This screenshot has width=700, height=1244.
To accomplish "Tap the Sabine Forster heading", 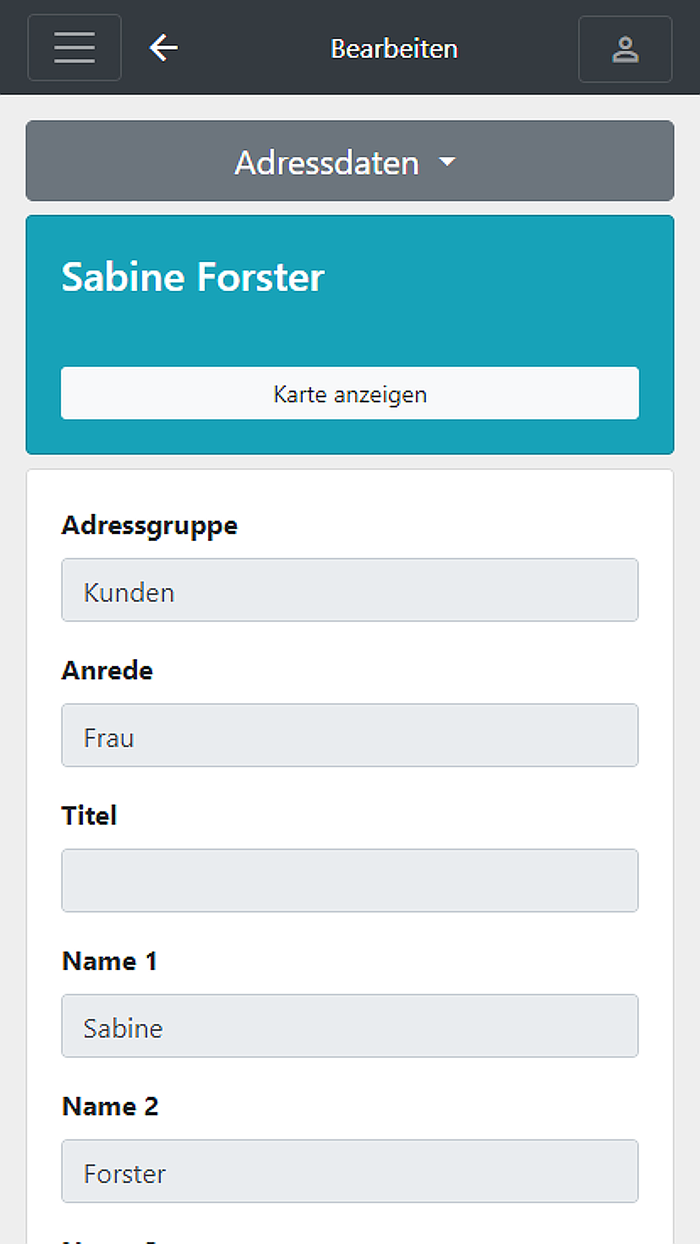I will [192, 277].
